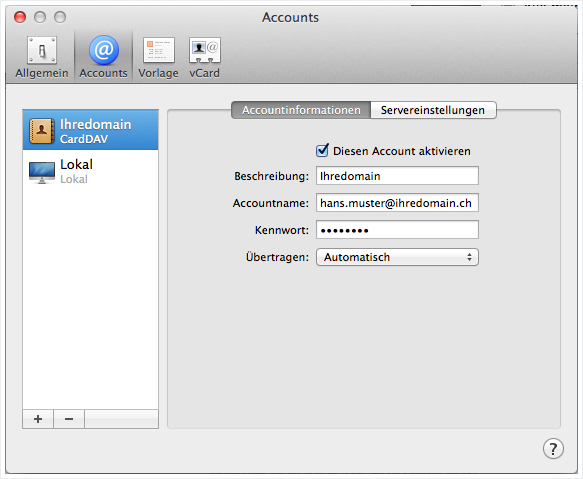
Task: Add a new account with plus button
Action: 38,419
